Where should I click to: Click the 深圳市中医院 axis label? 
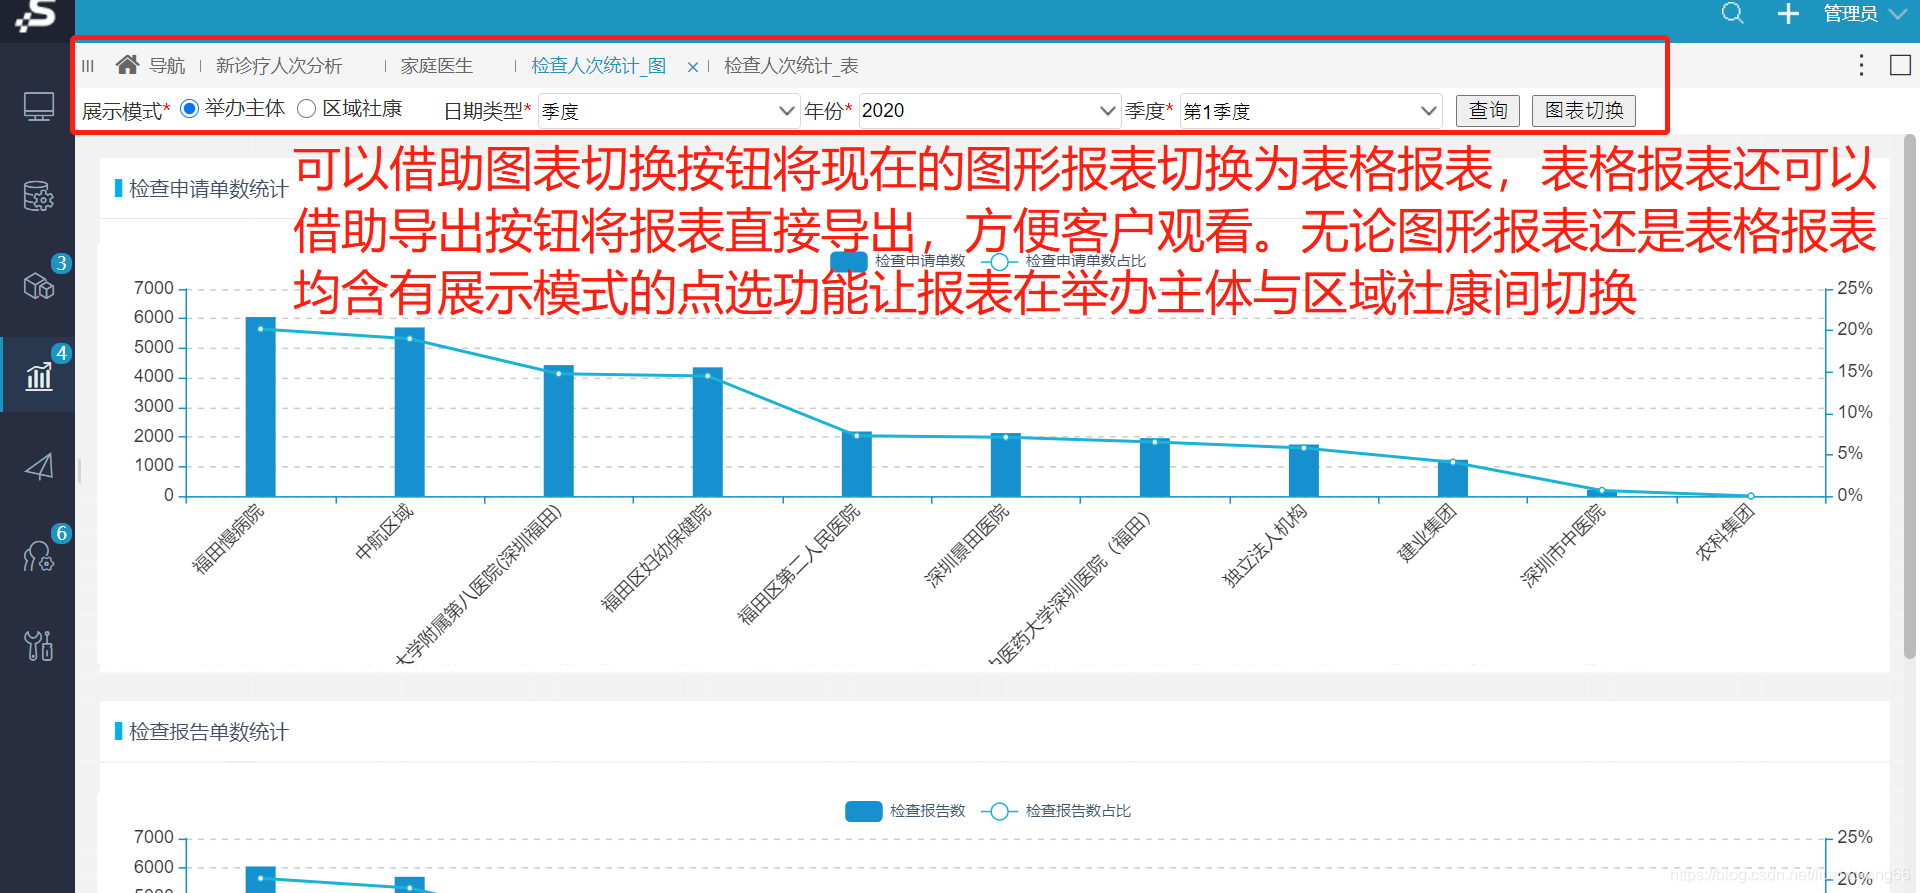[x=1562, y=545]
